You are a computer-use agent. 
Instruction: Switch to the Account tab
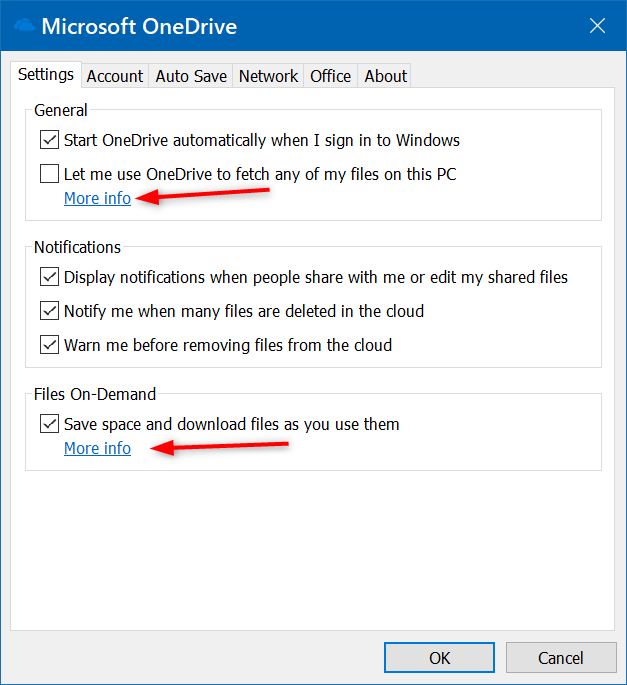[x=115, y=76]
